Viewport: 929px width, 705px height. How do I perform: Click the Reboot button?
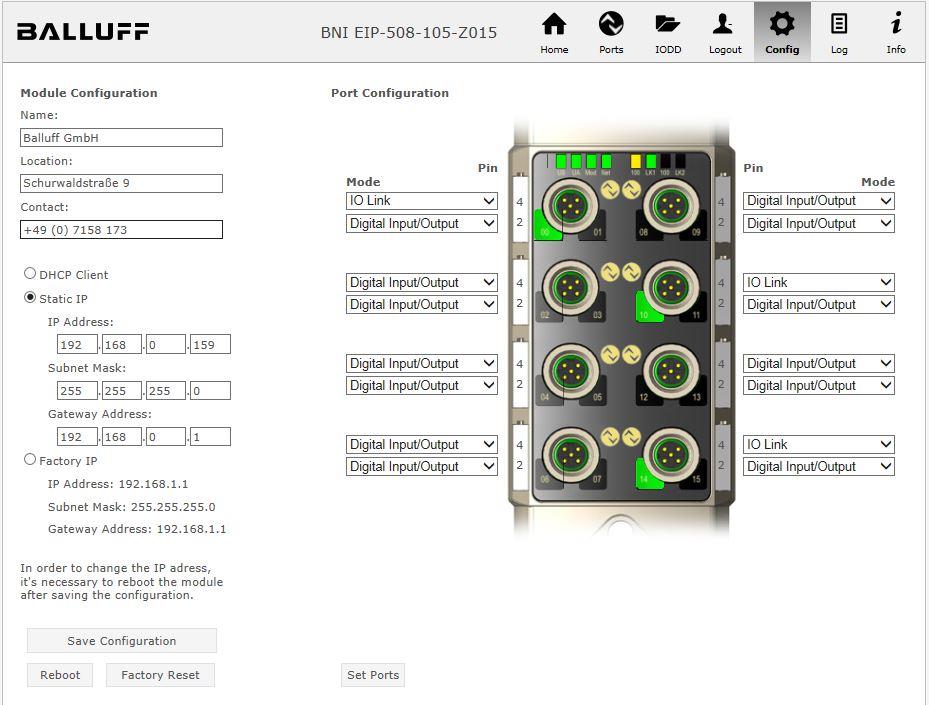point(60,675)
